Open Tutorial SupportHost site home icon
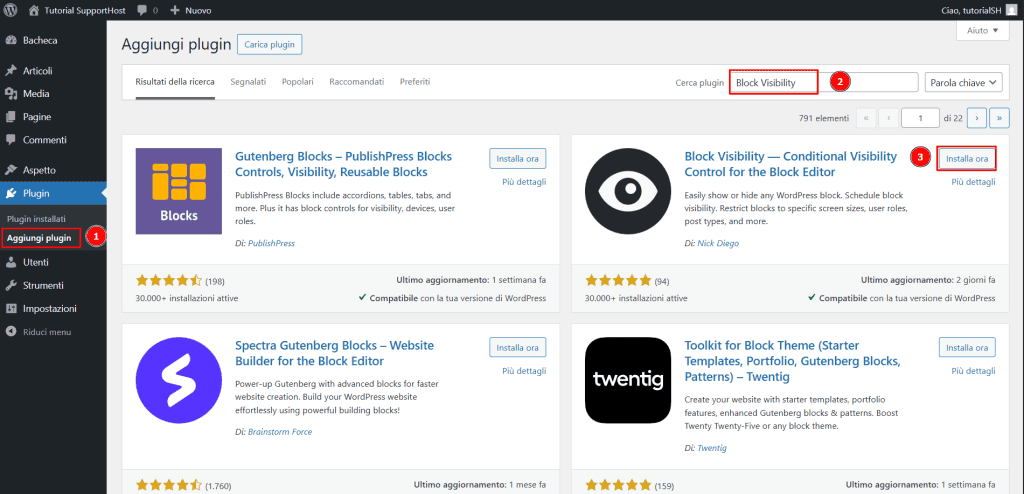1024x494 pixels. tap(34, 10)
